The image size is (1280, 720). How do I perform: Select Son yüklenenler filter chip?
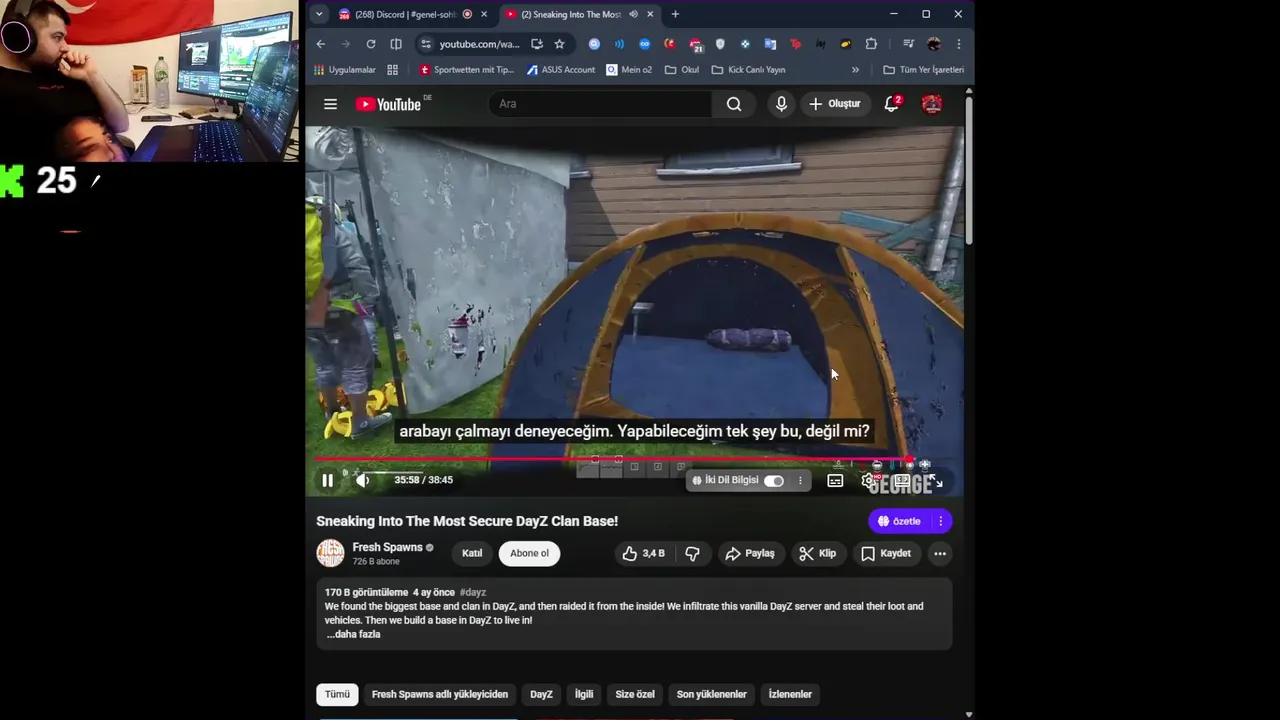click(712, 694)
